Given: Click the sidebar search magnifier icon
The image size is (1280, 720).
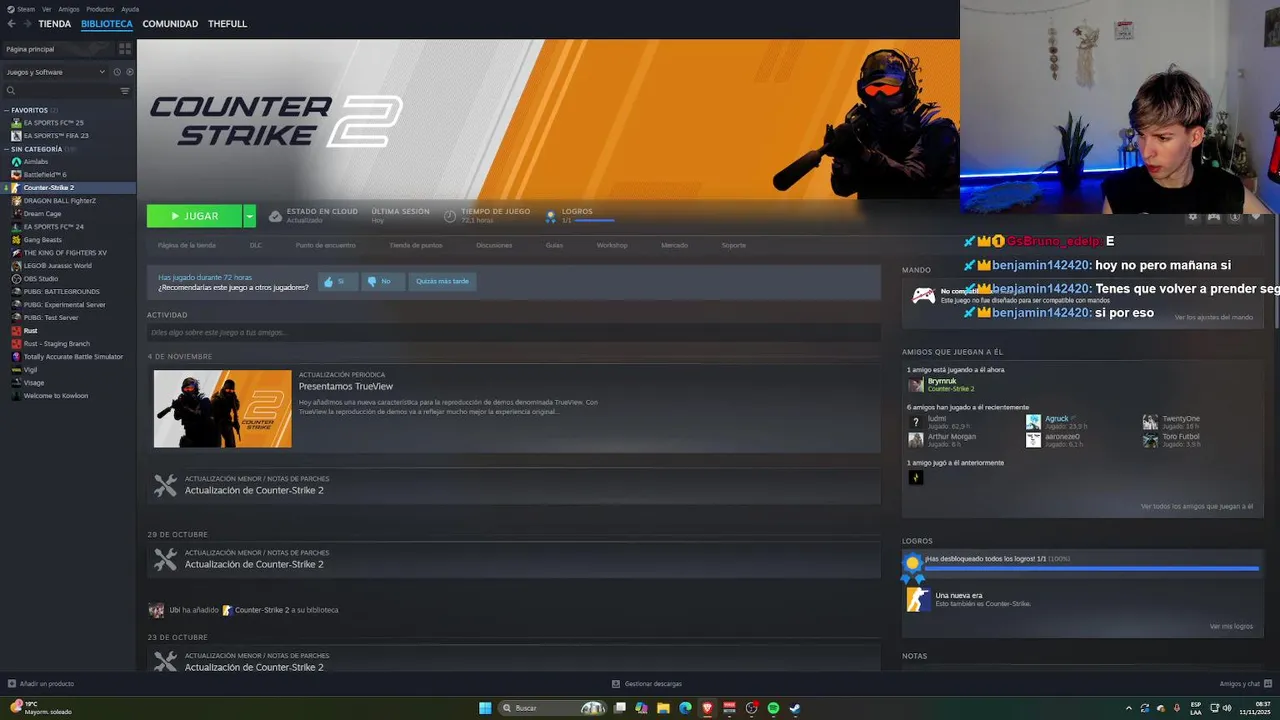Looking at the screenshot, I should (x=11, y=91).
